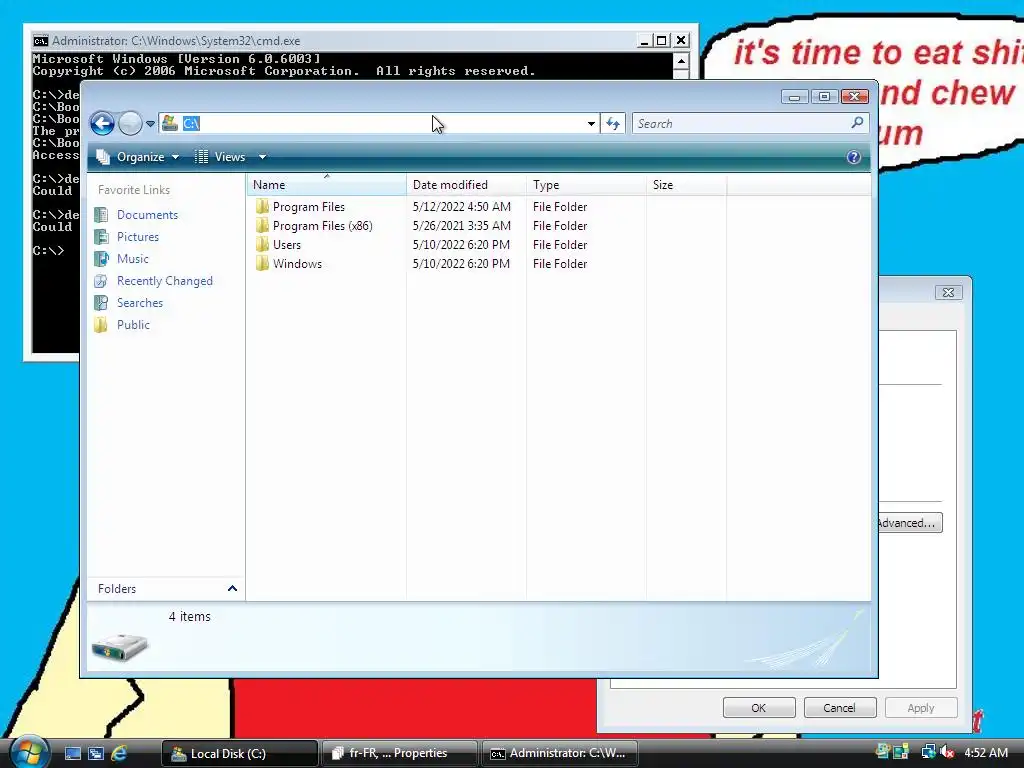Click the drive icon in the address bar

[170, 123]
